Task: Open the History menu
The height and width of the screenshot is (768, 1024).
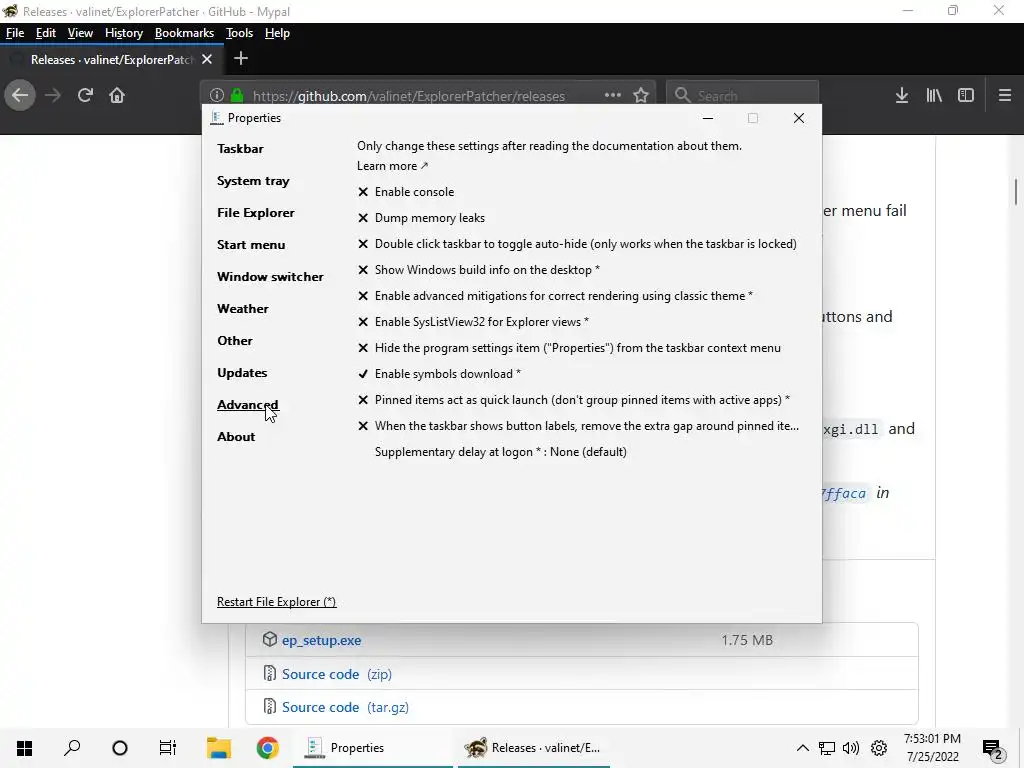Action: pos(124,33)
